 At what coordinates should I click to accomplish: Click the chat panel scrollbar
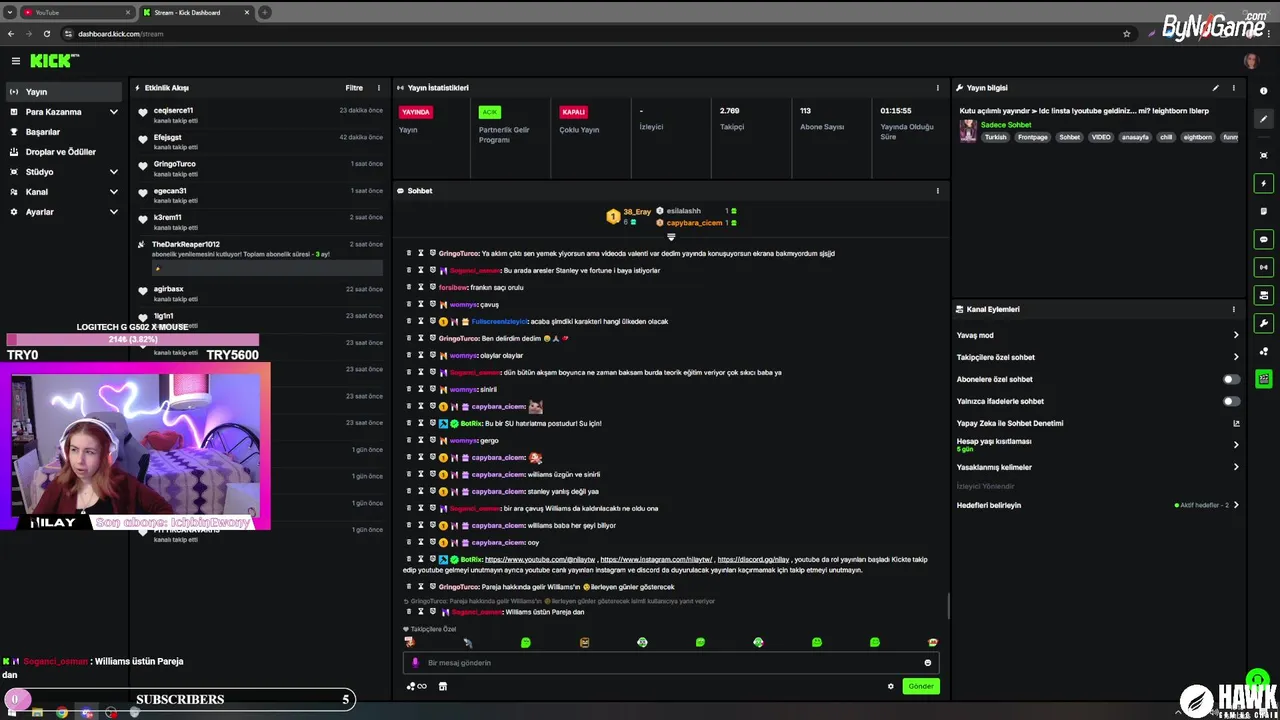949,606
